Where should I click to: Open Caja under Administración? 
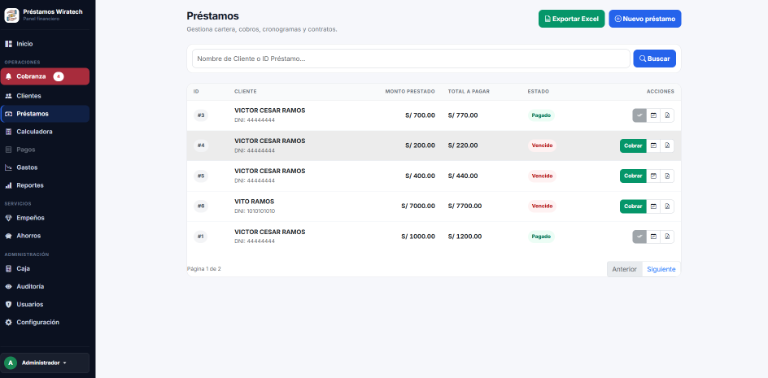(x=45, y=269)
